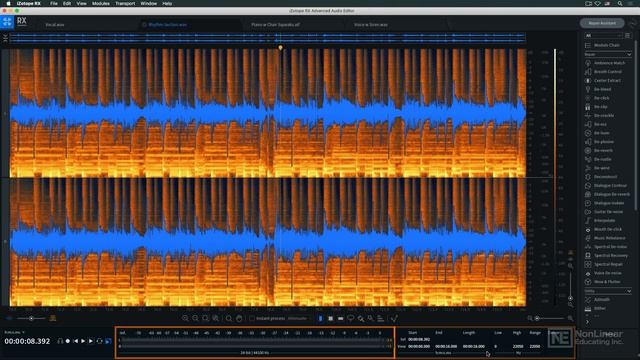Toggle loop playback

coord(99,341)
